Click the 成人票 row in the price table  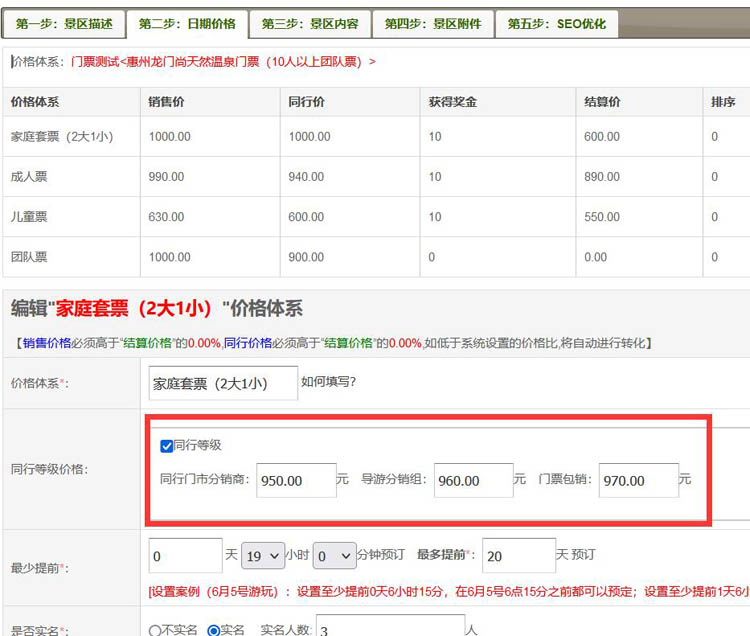29,177
